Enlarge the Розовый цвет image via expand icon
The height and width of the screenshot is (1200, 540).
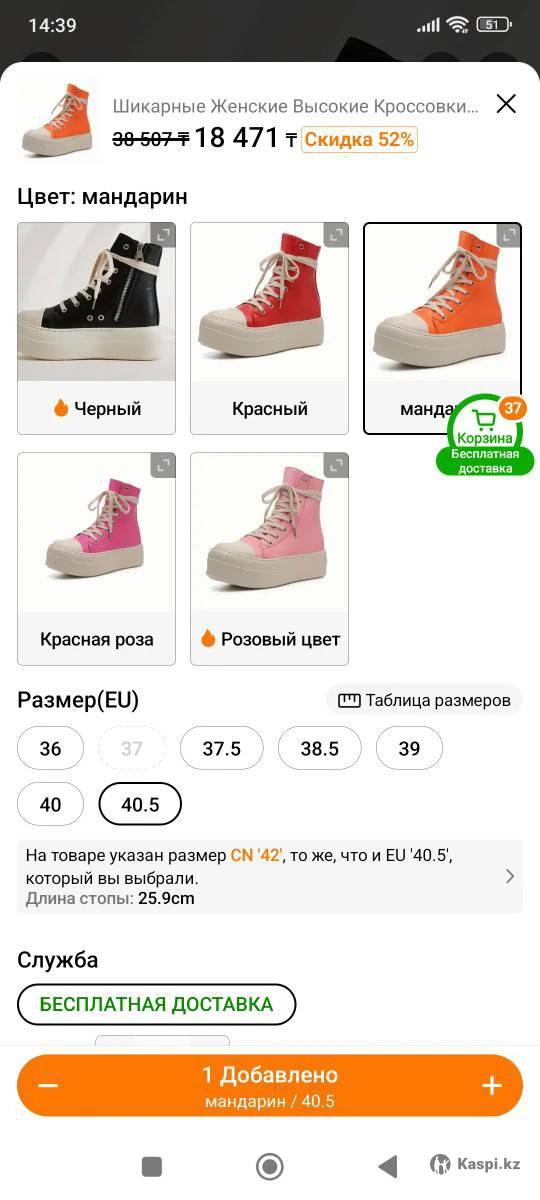tap(336, 466)
